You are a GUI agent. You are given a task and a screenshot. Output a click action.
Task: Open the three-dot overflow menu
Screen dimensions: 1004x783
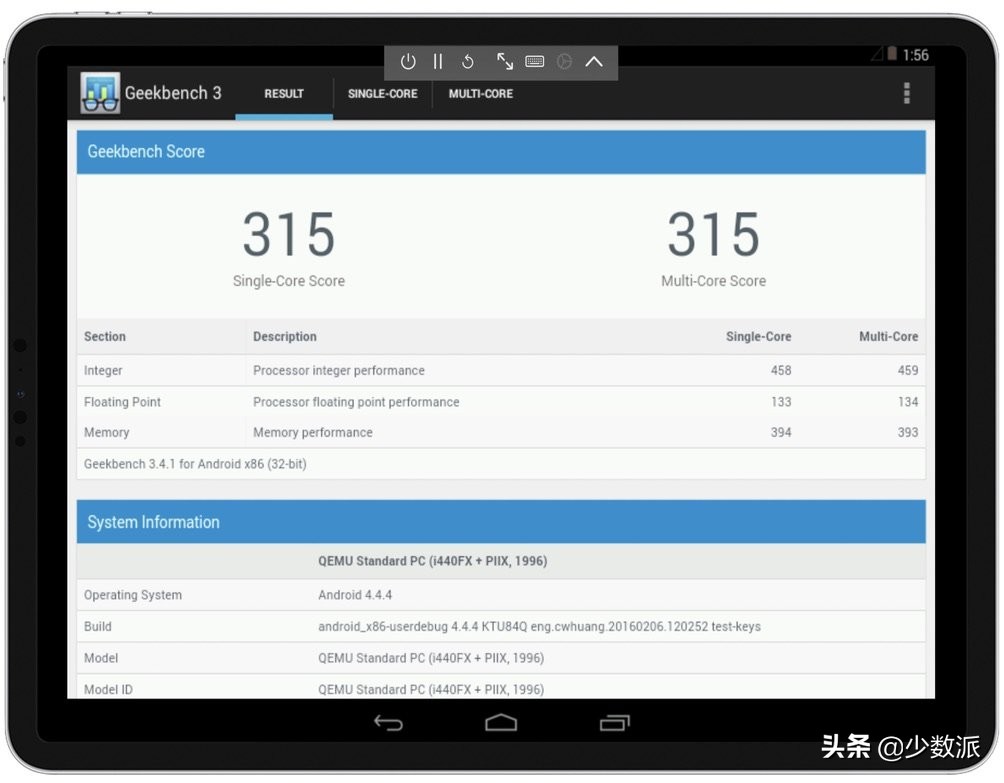click(907, 93)
